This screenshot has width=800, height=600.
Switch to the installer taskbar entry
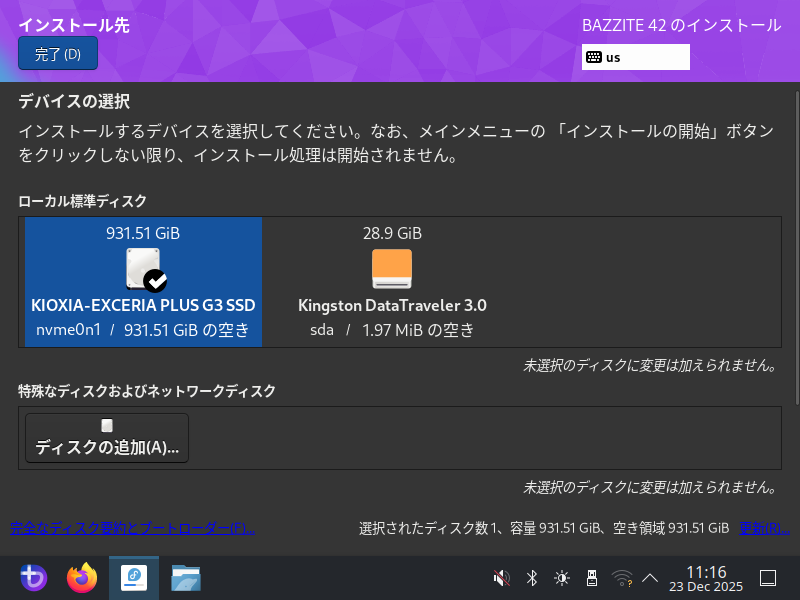(134, 578)
